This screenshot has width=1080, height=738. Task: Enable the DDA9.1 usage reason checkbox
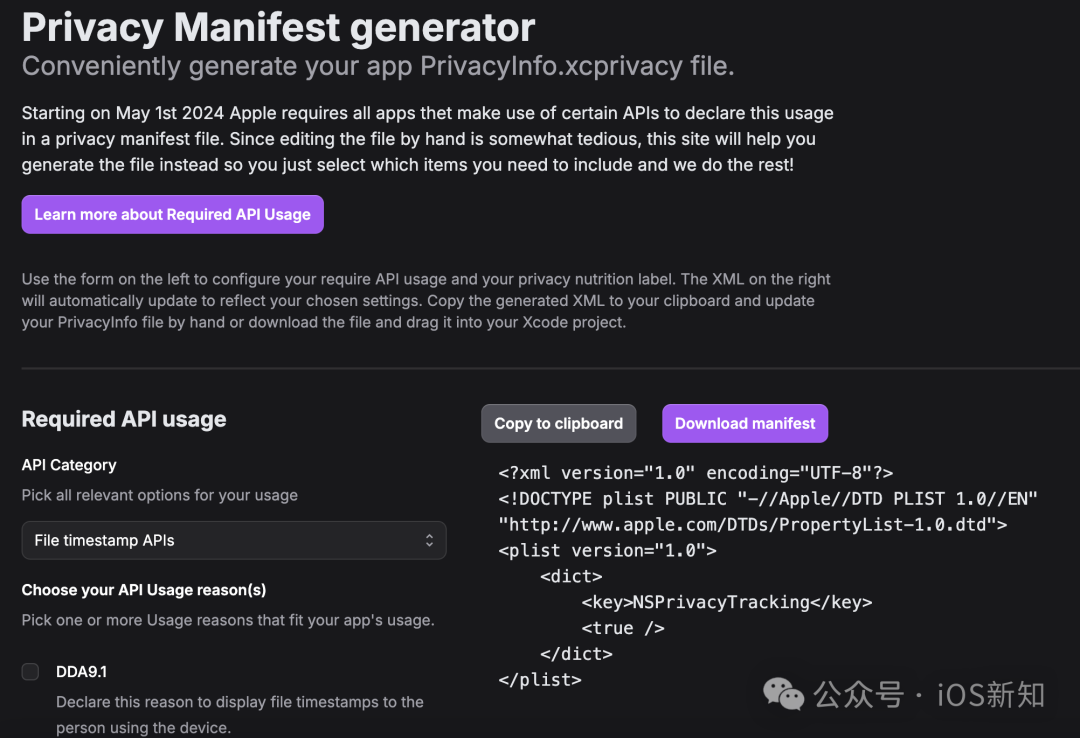[x=31, y=672]
